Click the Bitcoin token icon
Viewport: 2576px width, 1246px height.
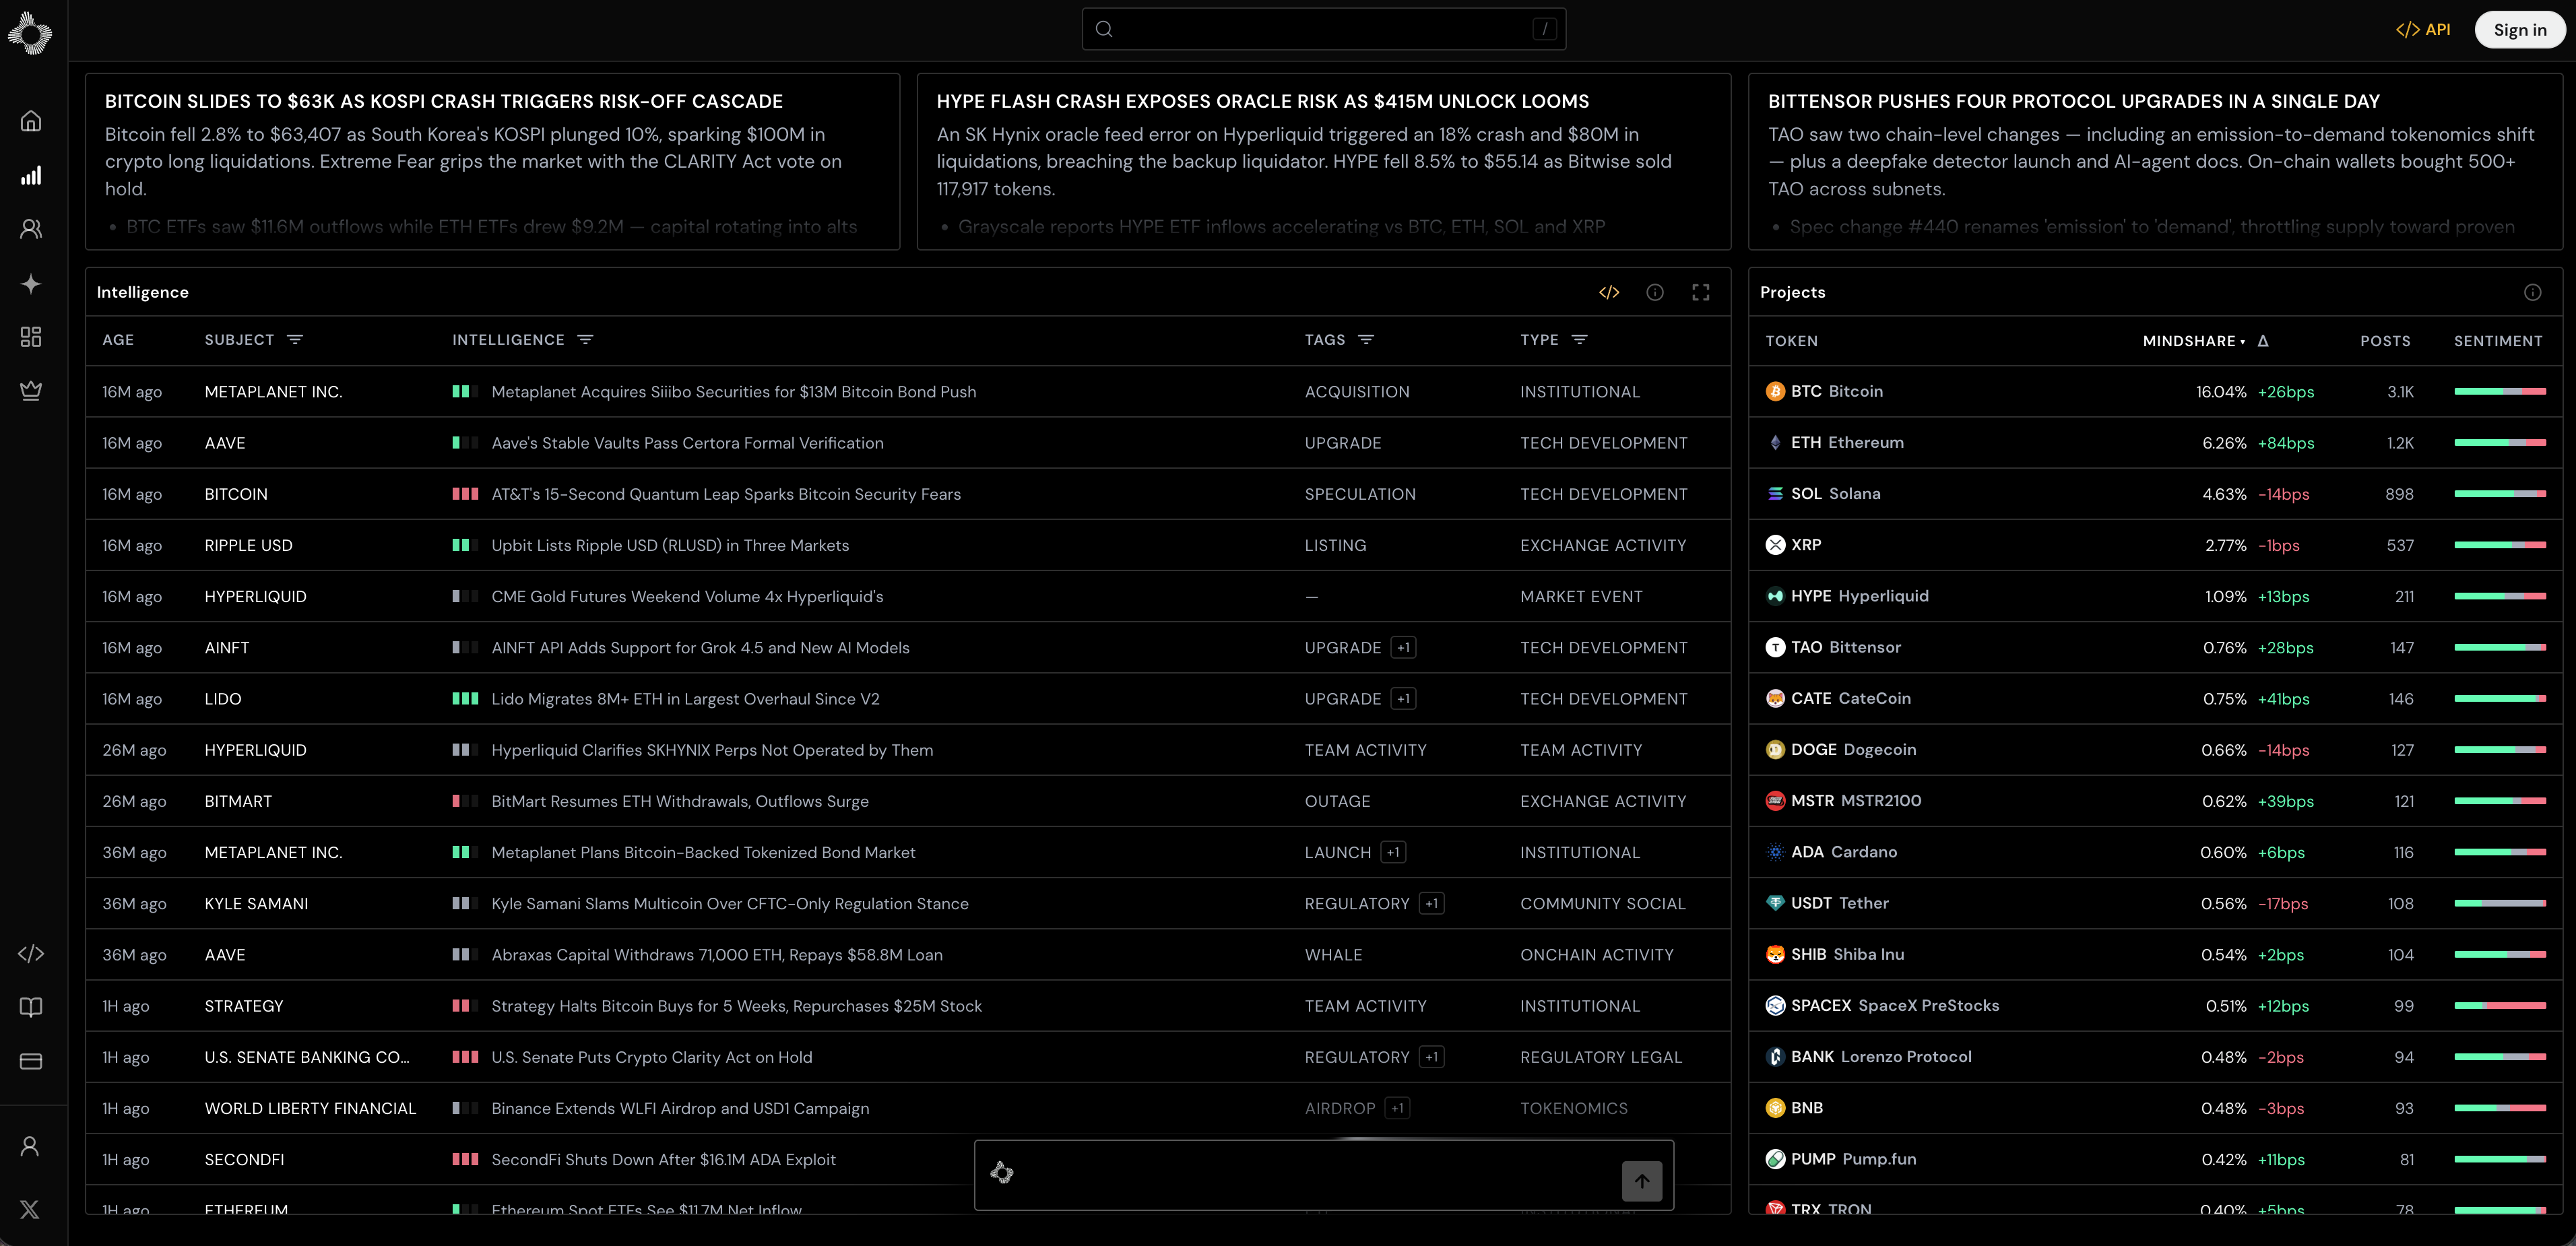coord(1775,392)
